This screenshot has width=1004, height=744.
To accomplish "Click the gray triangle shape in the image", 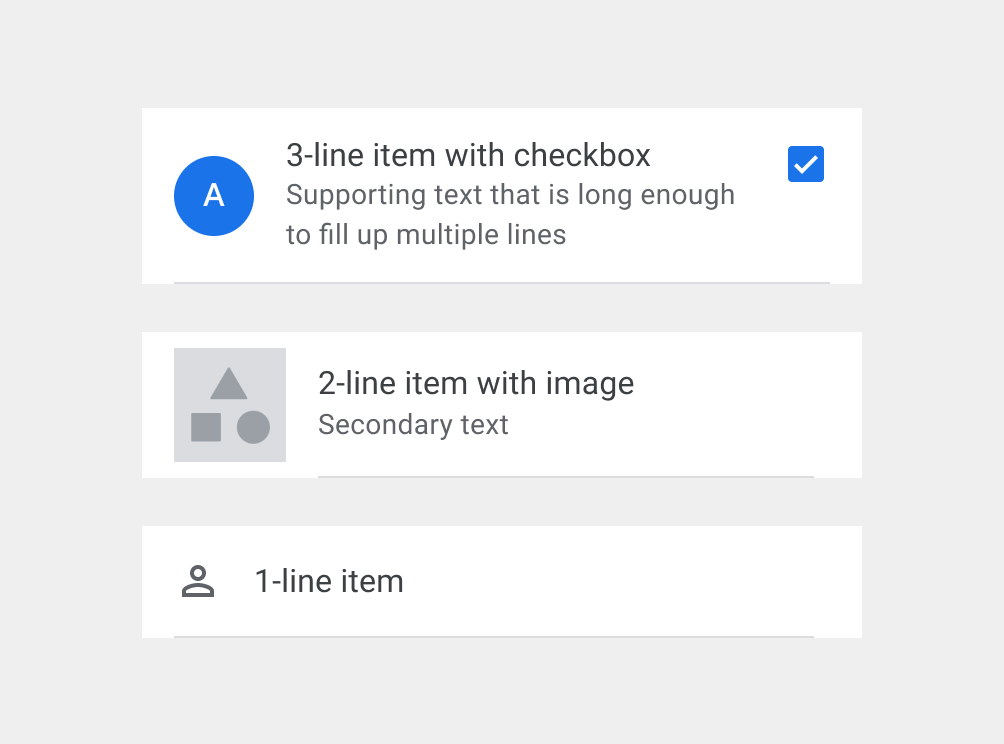I will 229,384.
